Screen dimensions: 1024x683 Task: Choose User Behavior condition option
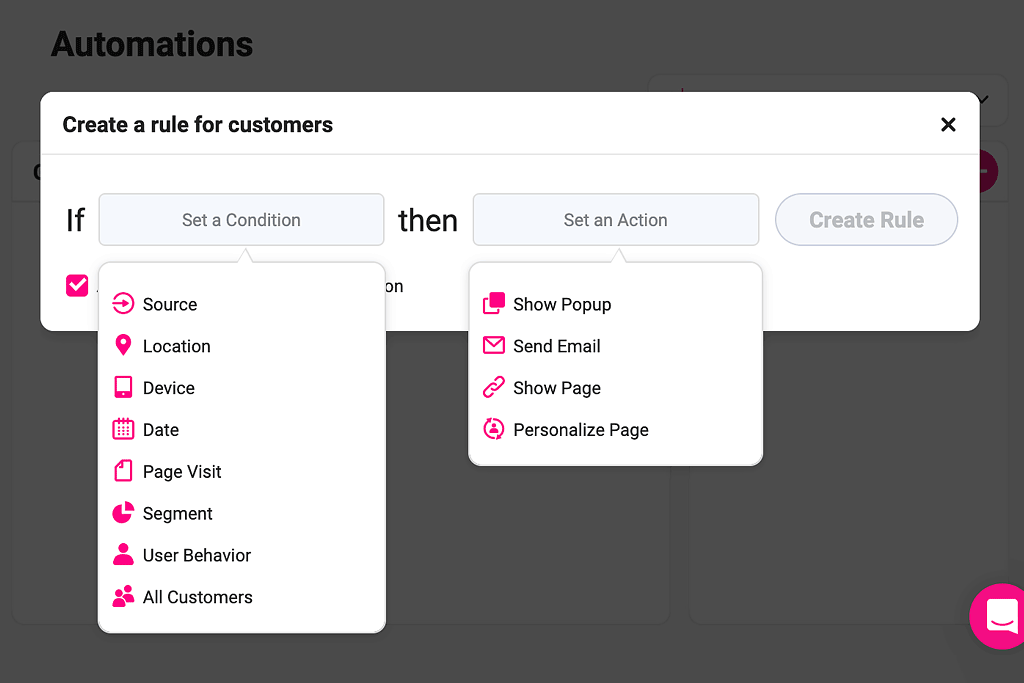[197, 556]
